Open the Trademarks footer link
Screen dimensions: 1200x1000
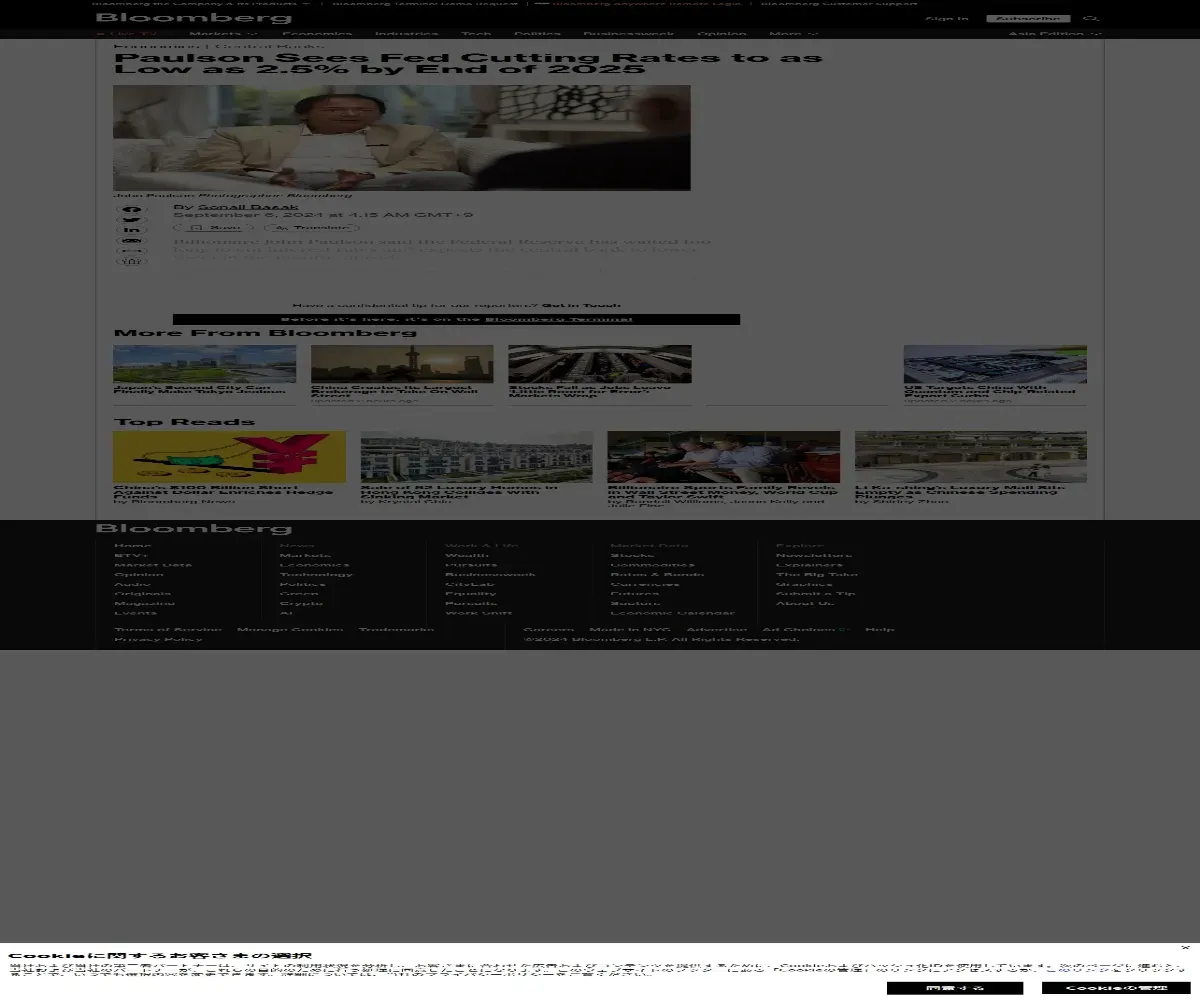coord(396,629)
